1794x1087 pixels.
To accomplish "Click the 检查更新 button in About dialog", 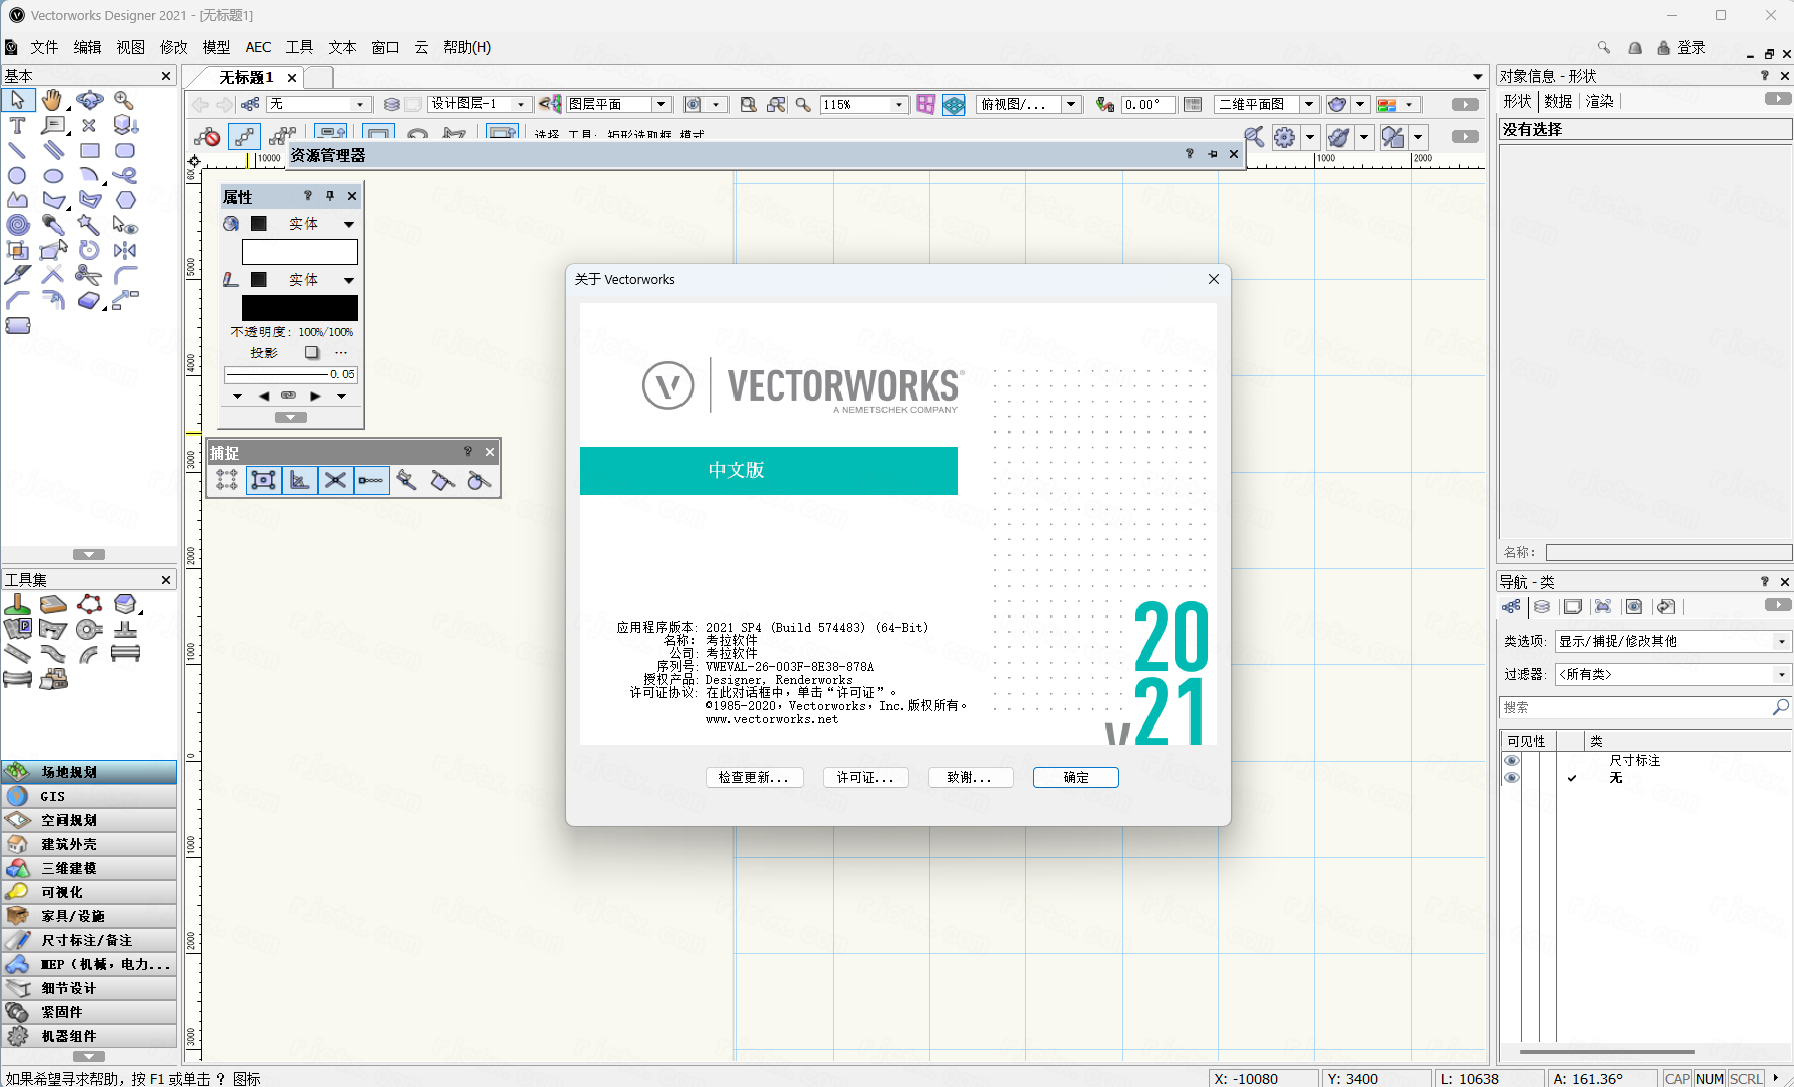I will click(x=755, y=777).
